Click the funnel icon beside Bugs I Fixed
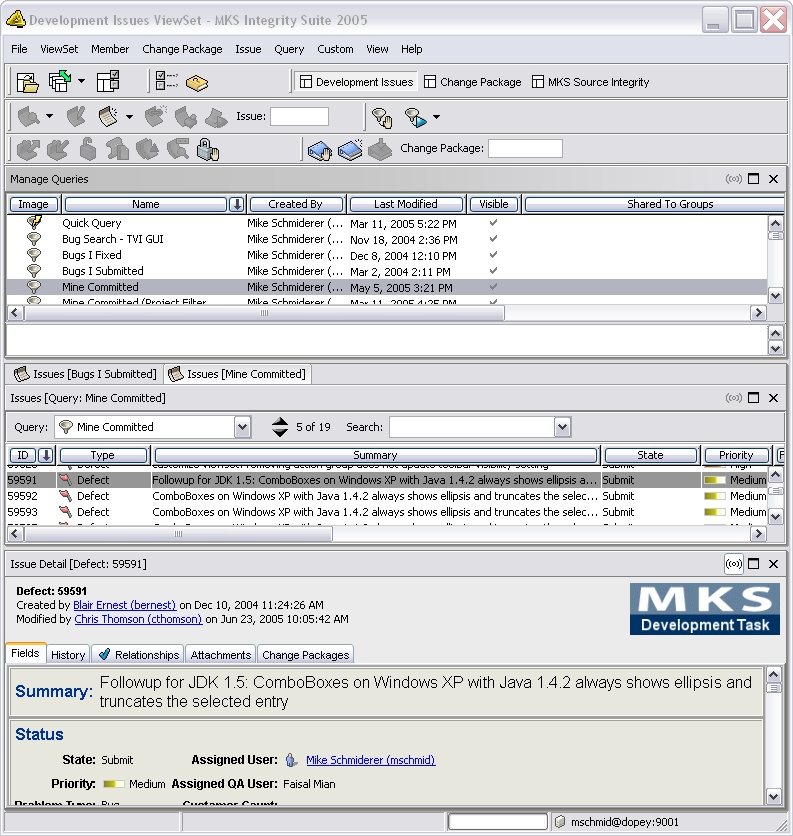Image resolution: width=793 pixels, height=836 pixels. click(34, 254)
